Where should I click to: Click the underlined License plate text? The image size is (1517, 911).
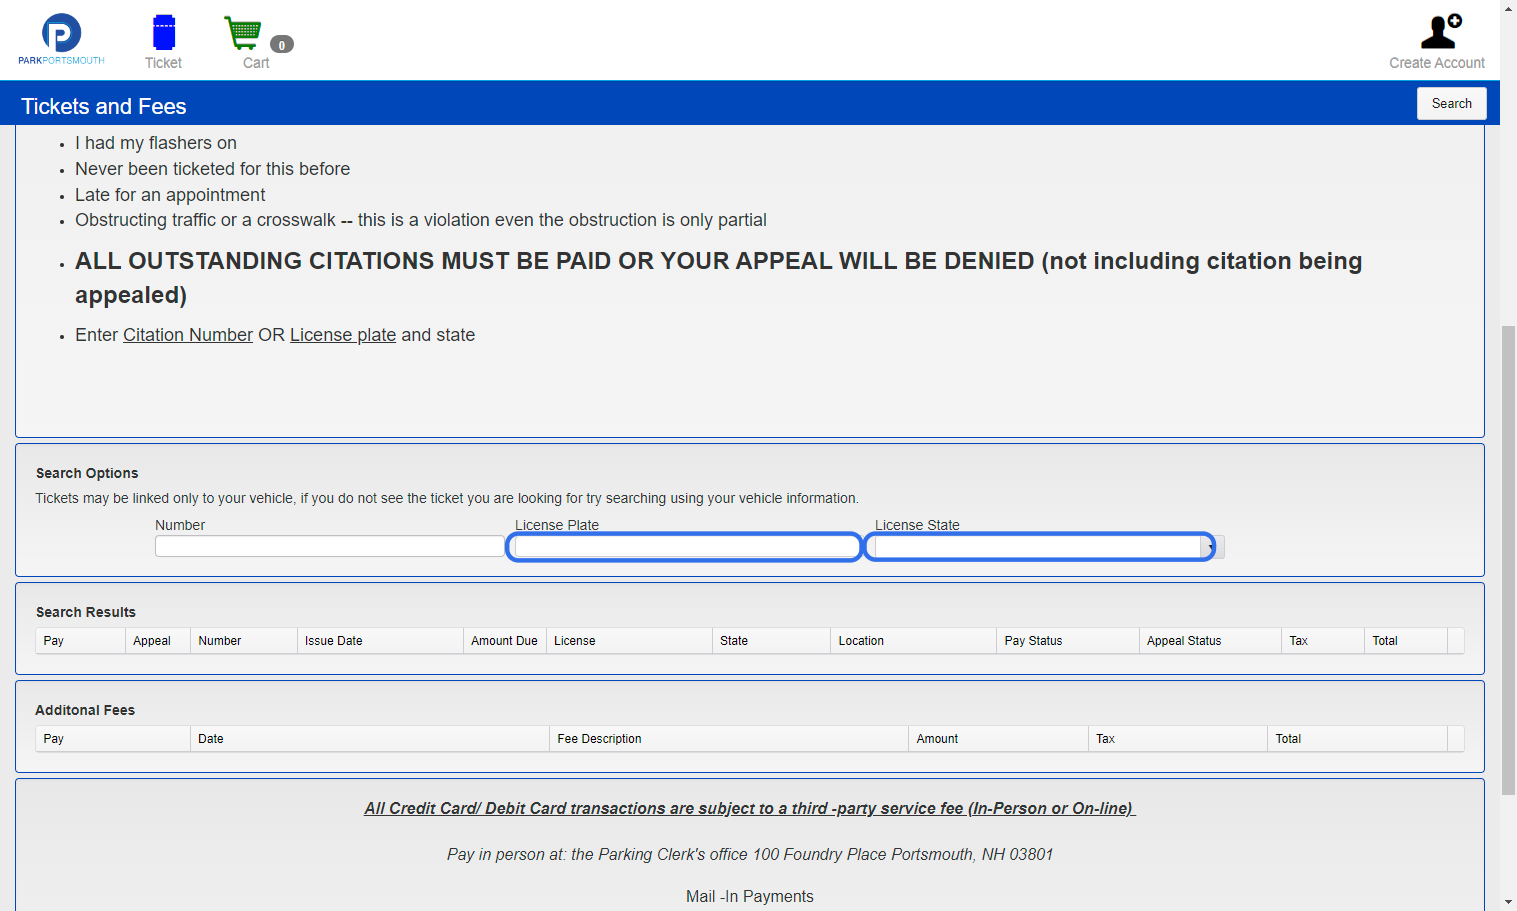tap(343, 335)
